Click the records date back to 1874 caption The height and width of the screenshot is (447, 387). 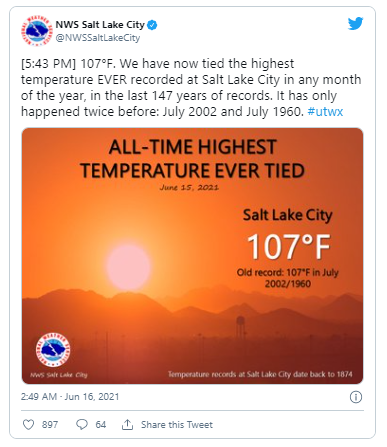click(x=260, y=374)
